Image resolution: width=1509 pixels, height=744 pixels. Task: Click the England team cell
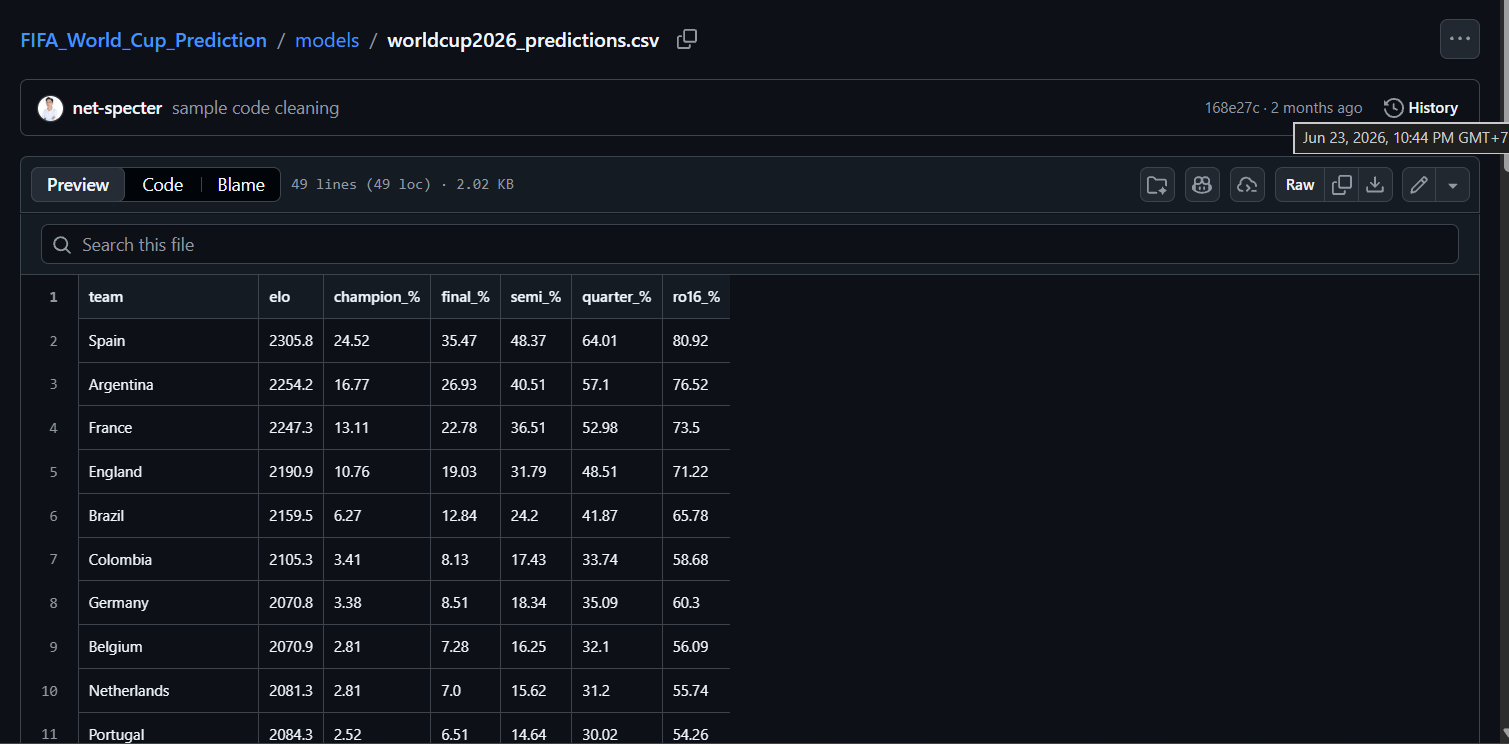click(168, 472)
